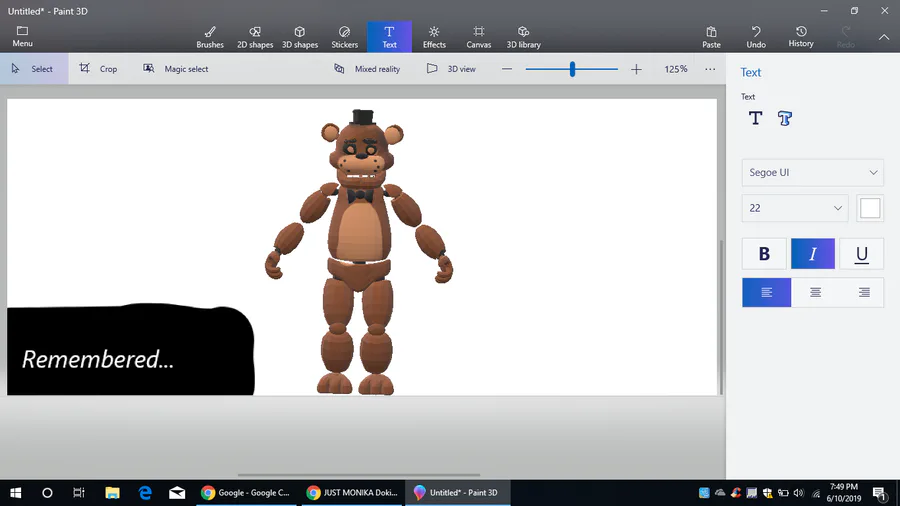Undo the last action
The height and width of the screenshot is (506, 900).
756,37
